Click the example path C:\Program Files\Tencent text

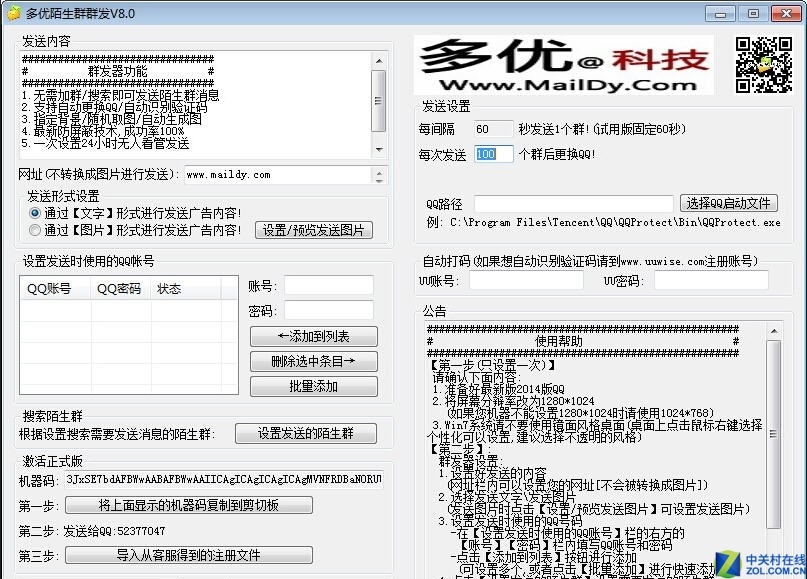[x=615, y=222]
